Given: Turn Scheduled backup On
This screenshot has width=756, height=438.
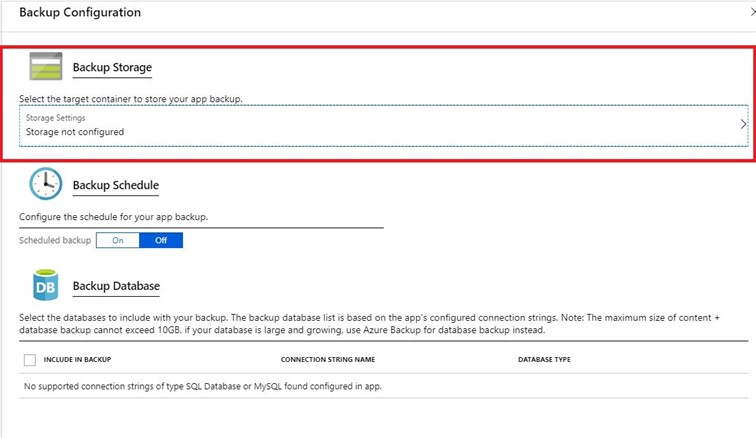Looking at the screenshot, I should click(118, 240).
